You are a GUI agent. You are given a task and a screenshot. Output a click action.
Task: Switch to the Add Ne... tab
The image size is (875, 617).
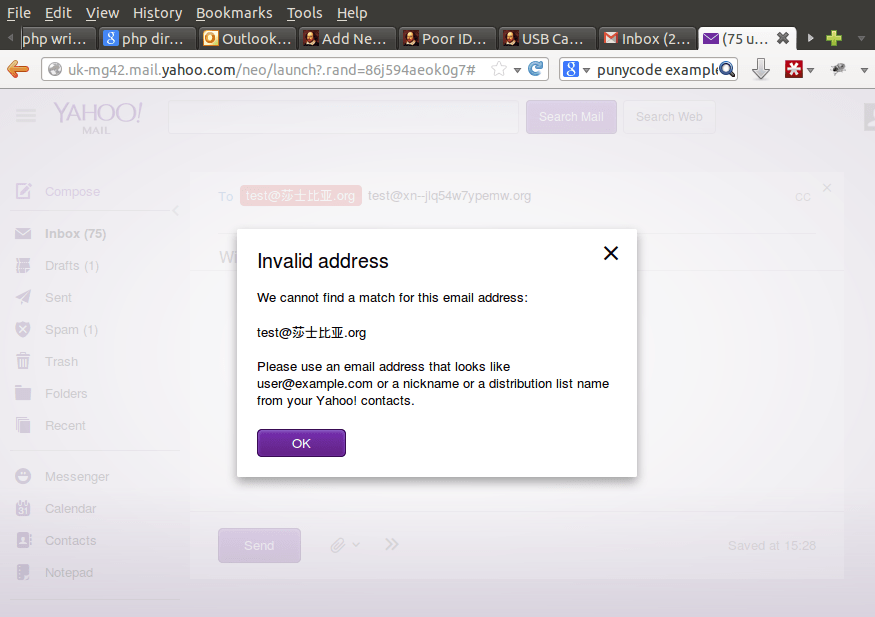pyautogui.click(x=348, y=38)
